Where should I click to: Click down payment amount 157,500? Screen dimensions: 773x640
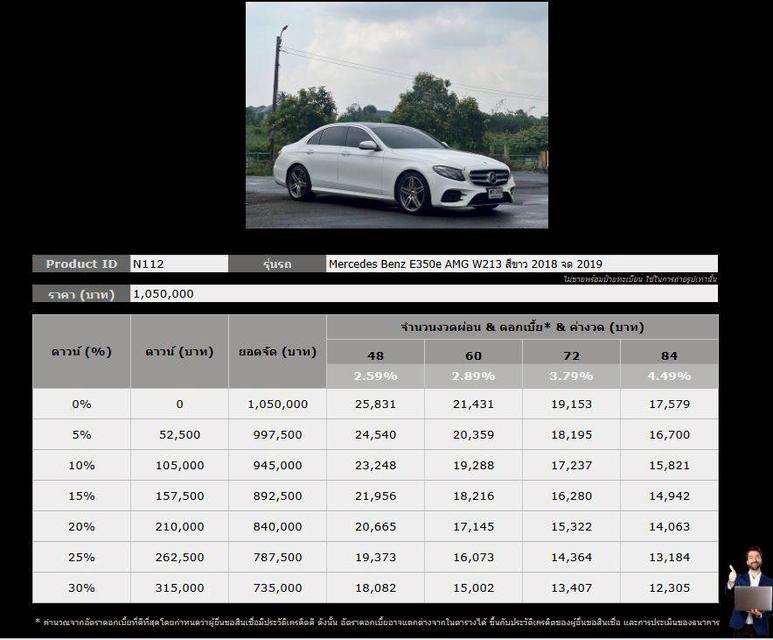pos(179,496)
